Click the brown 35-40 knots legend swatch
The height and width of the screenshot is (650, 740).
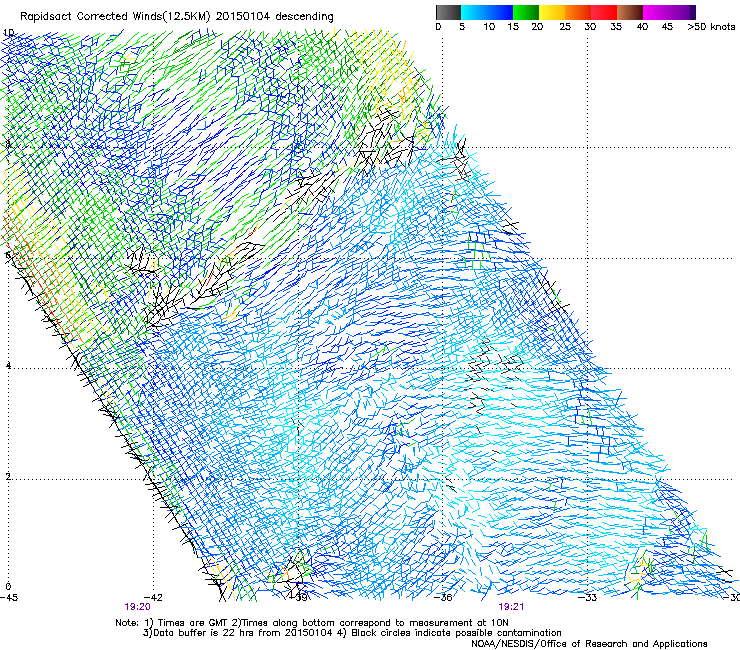pos(630,12)
